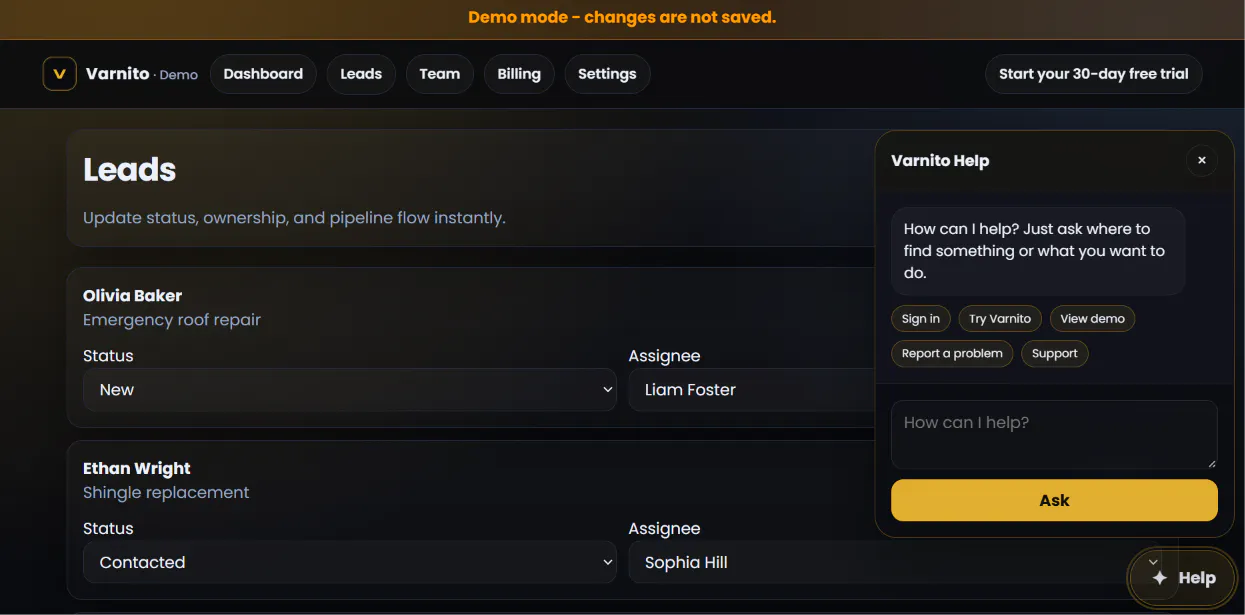Click the 'Update status, ownership' subtitle text
Viewport: 1245px width, 615px height.
click(294, 218)
